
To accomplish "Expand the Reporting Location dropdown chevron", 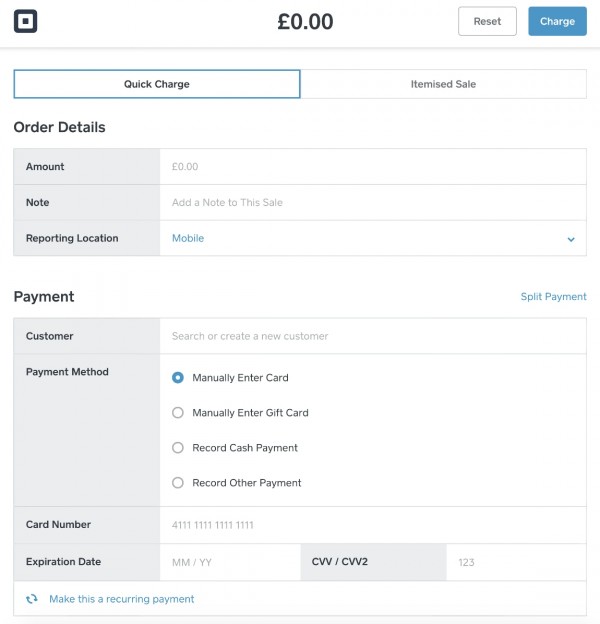I will pos(571,239).
